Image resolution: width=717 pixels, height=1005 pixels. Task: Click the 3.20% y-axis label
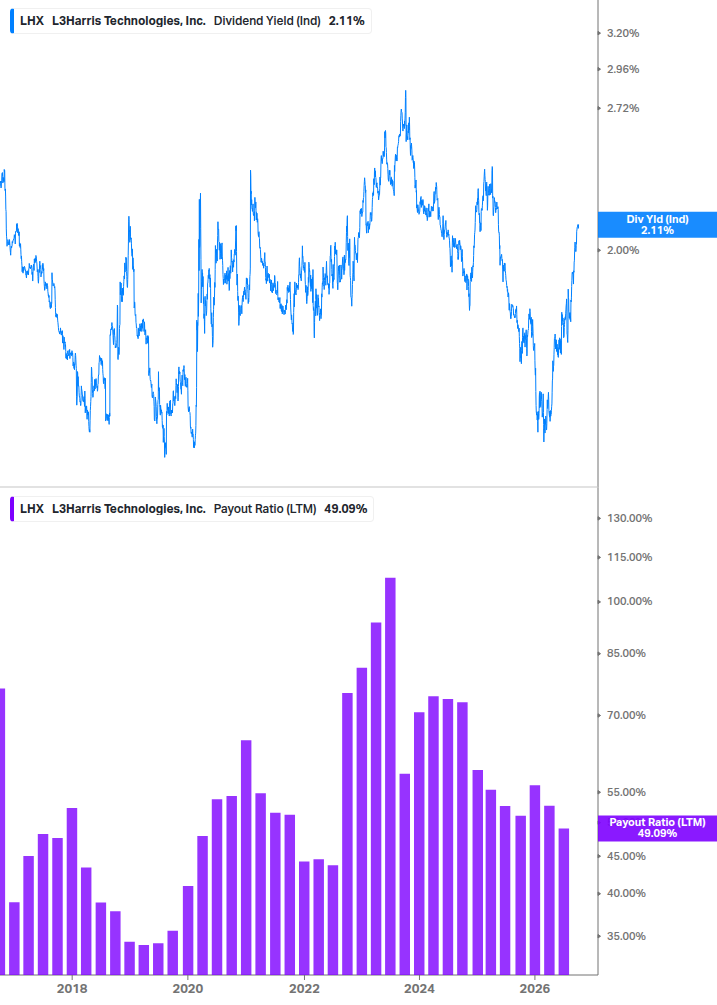[623, 33]
